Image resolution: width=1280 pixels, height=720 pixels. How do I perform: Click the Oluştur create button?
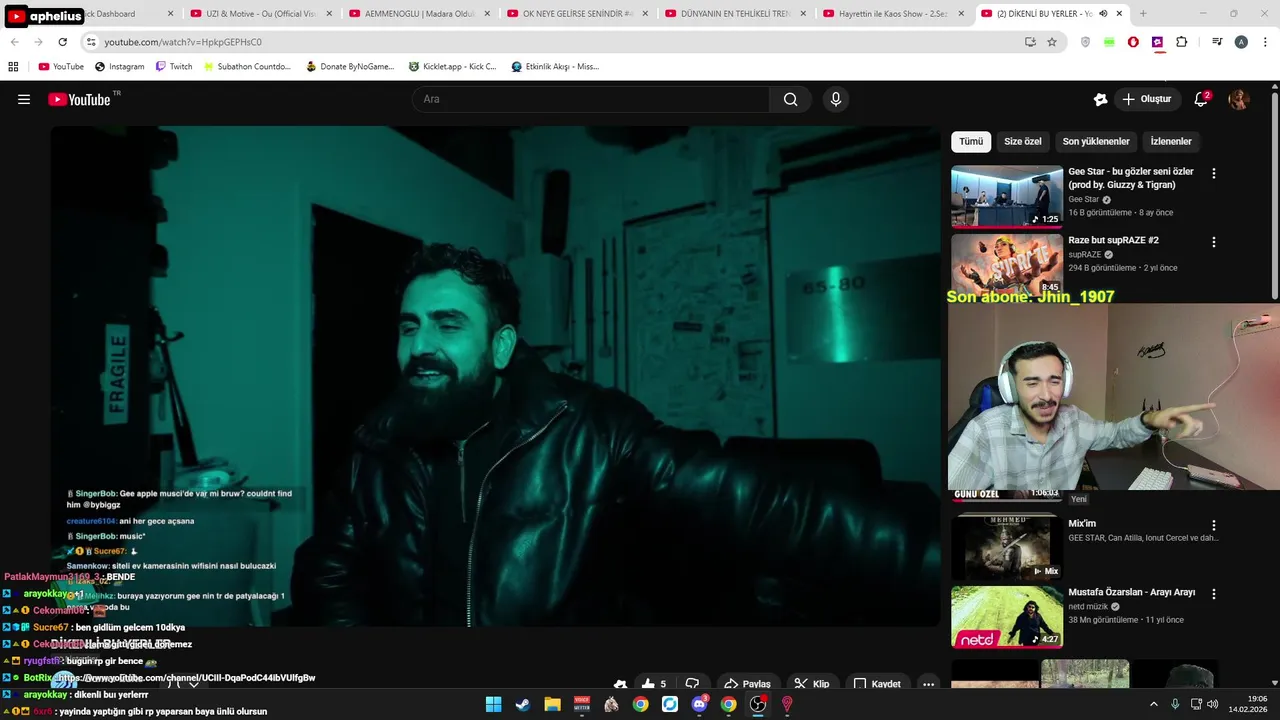point(1146,99)
